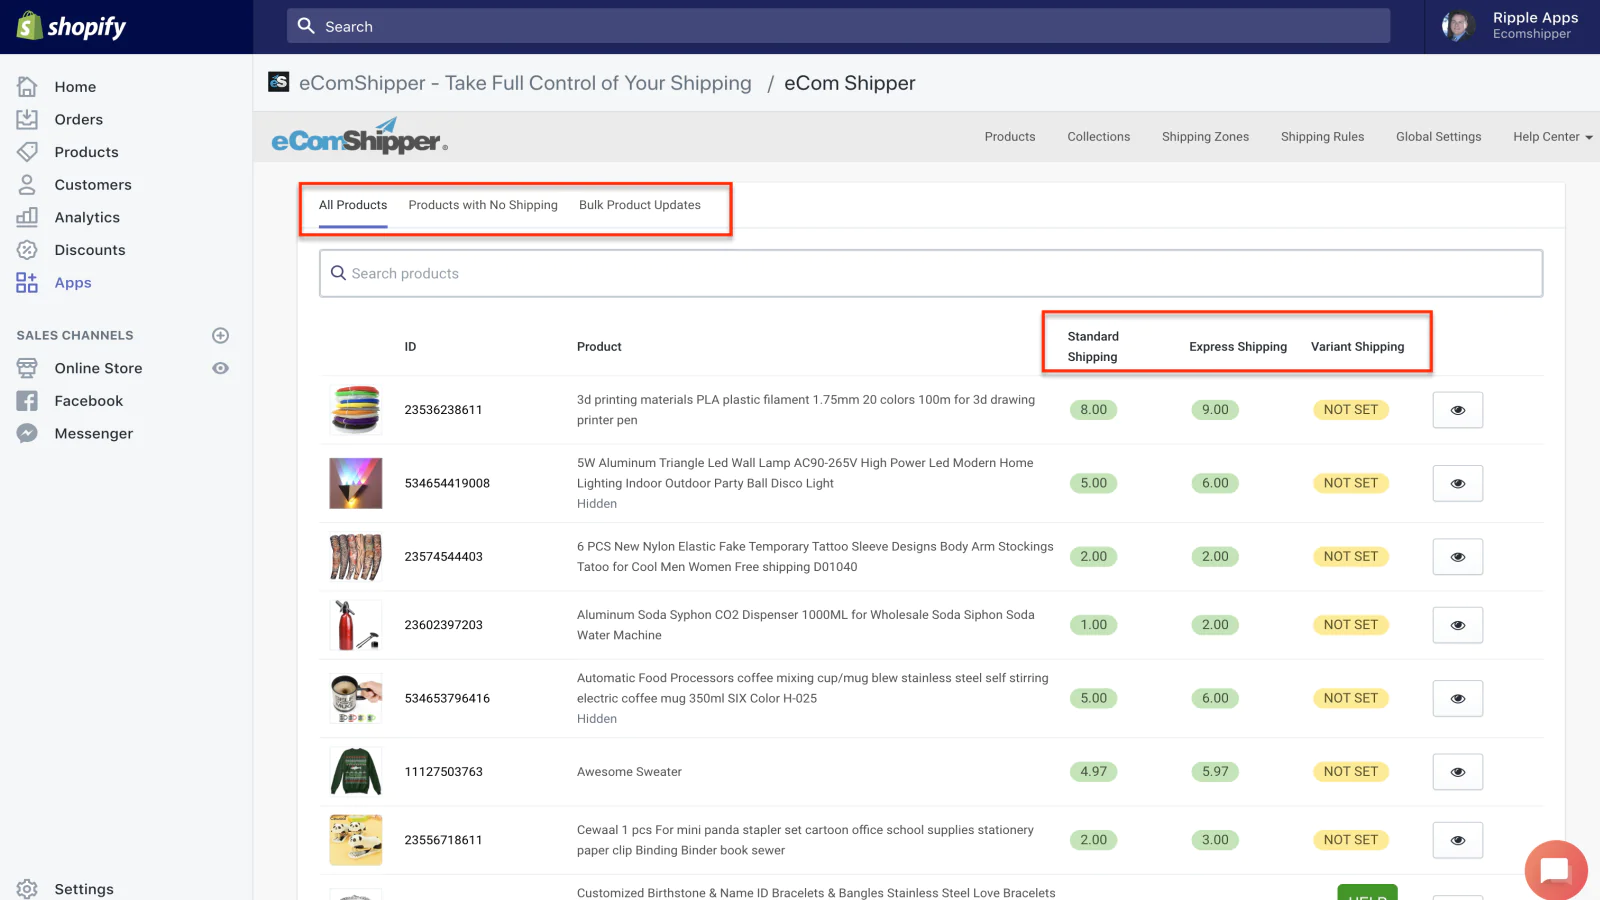The width and height of the screenshot is (1600, 900).
Task: Expand the Help Center dropdown
Action: pos(1552,137)
